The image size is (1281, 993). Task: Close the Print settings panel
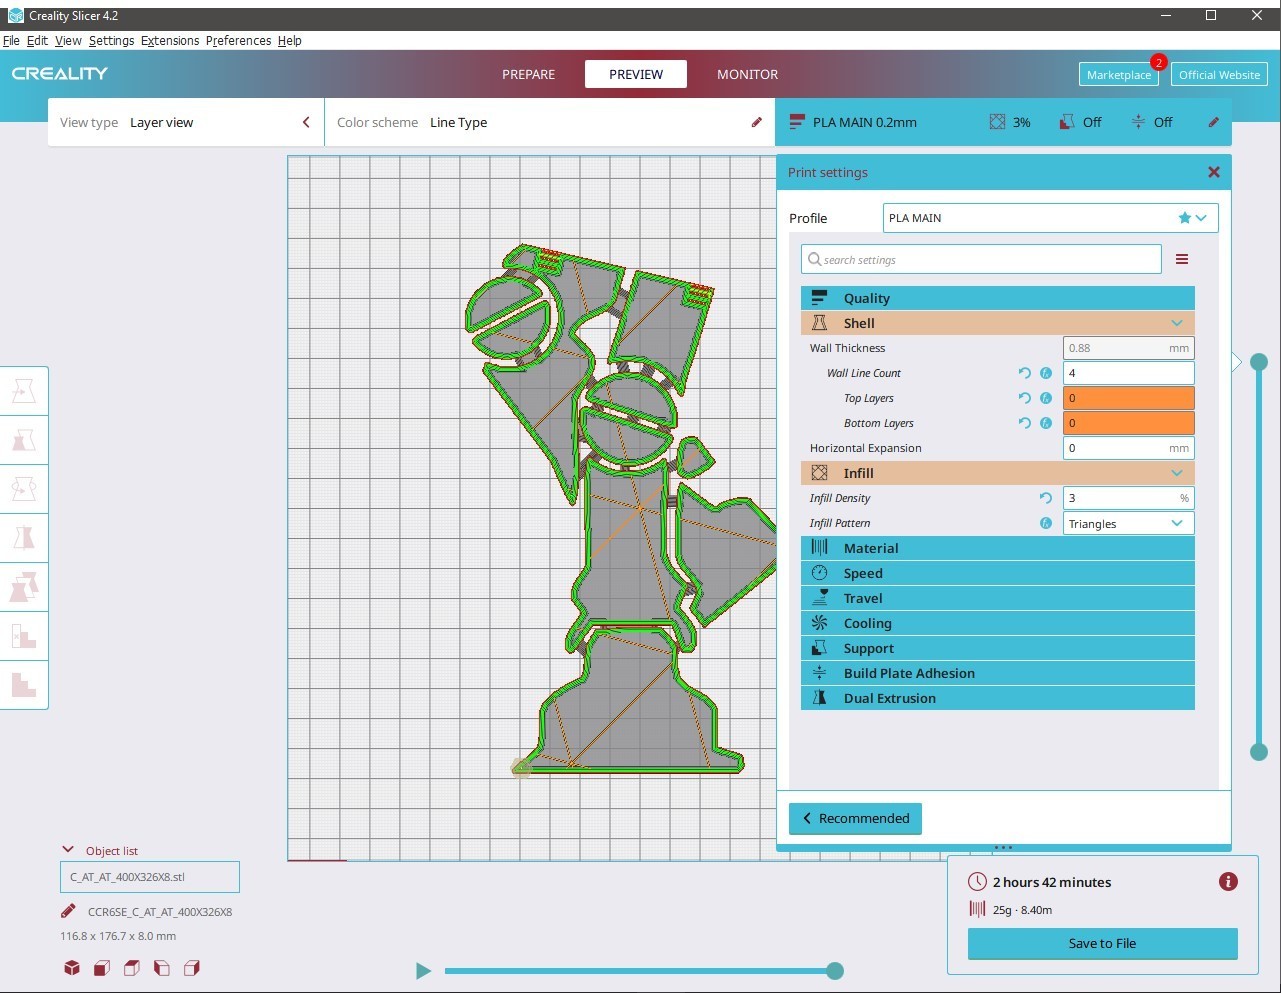1214,172
